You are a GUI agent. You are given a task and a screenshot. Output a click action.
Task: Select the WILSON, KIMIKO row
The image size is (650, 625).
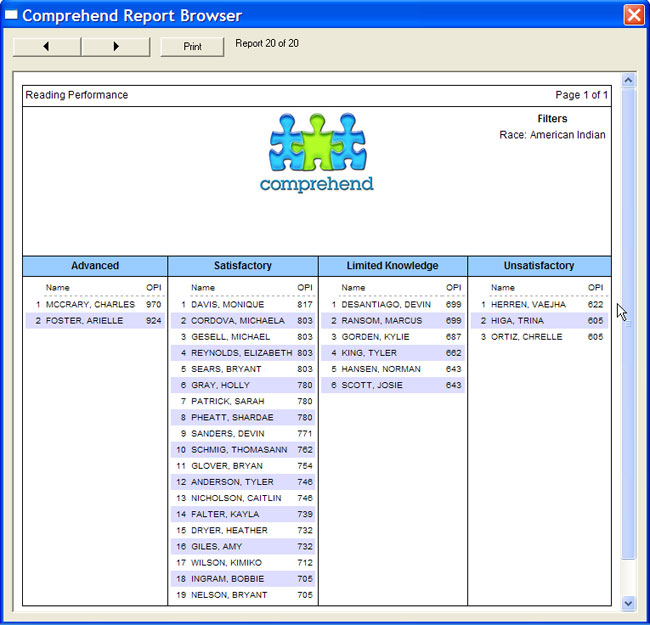(243, 563)
